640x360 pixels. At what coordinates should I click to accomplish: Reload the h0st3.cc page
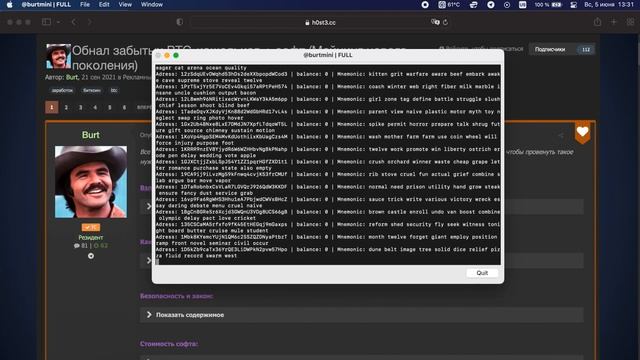445,22
